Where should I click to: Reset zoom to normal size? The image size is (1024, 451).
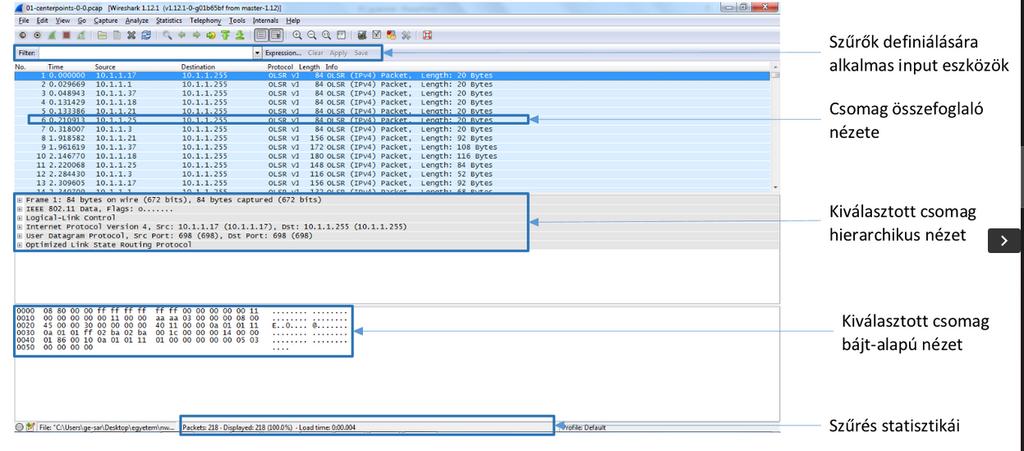pos(326,35)
